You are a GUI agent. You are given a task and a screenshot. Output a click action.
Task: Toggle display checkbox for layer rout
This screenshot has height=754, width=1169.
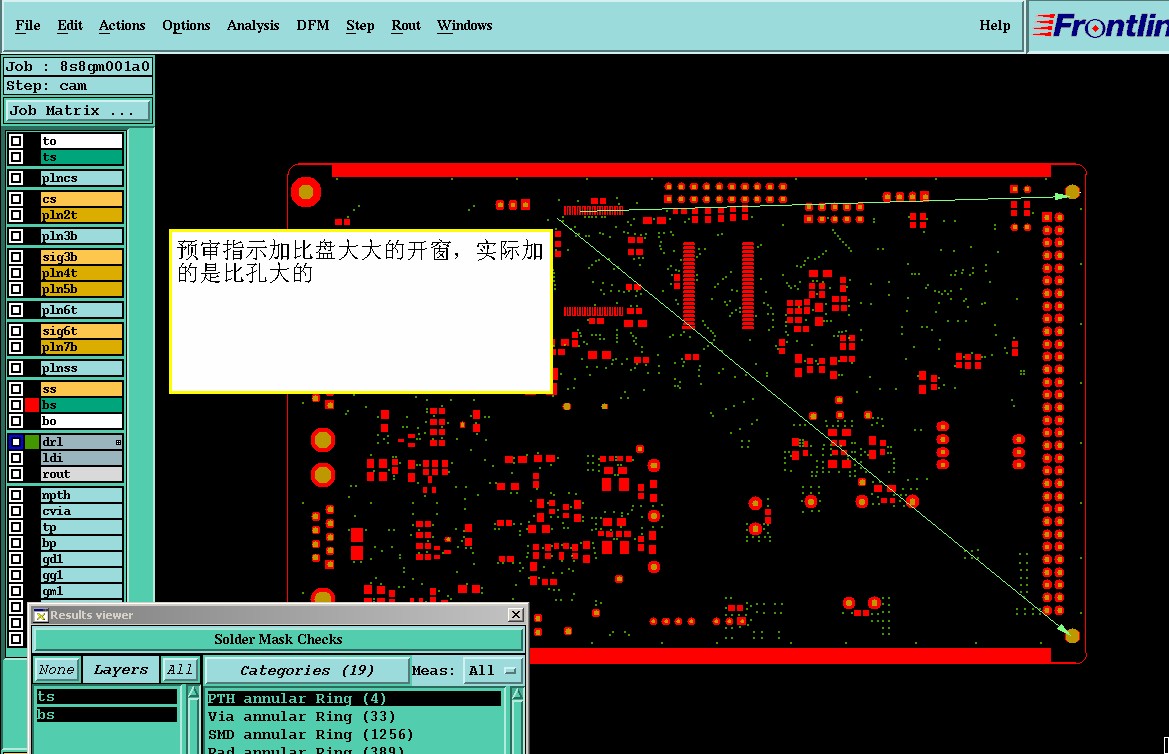(x=16, y=474)
